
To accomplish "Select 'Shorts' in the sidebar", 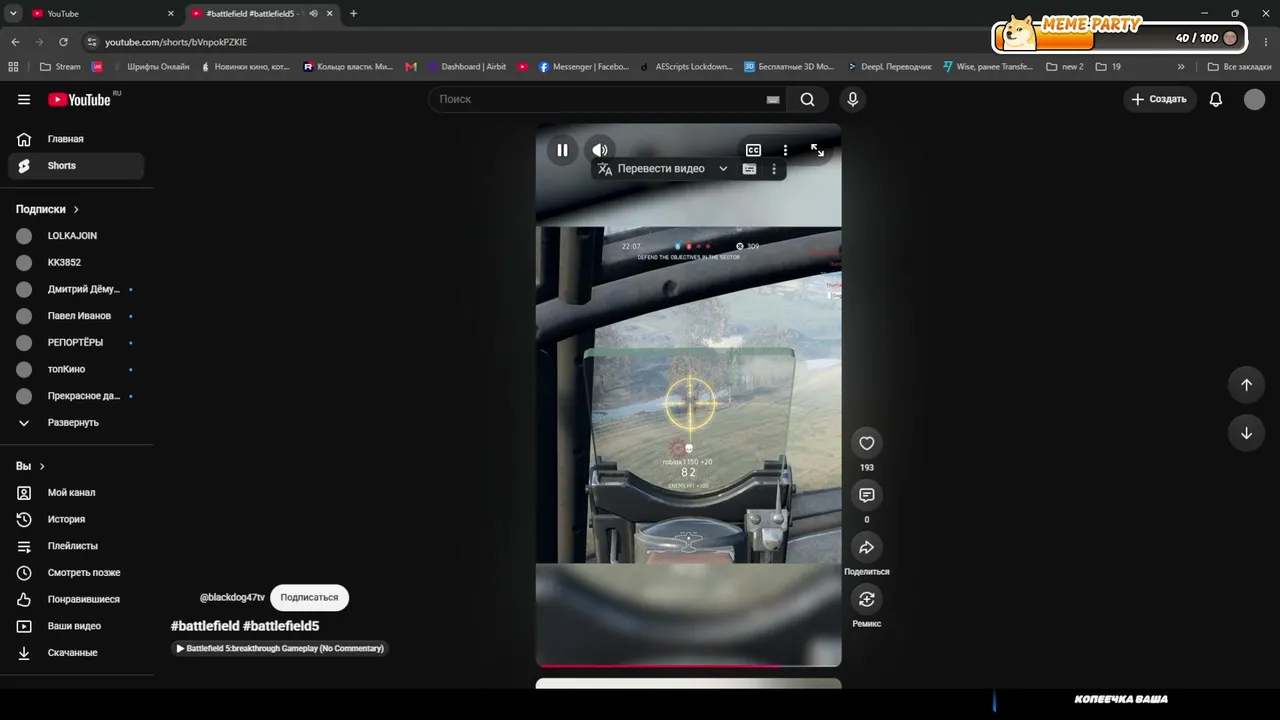I will click(76, 166).
